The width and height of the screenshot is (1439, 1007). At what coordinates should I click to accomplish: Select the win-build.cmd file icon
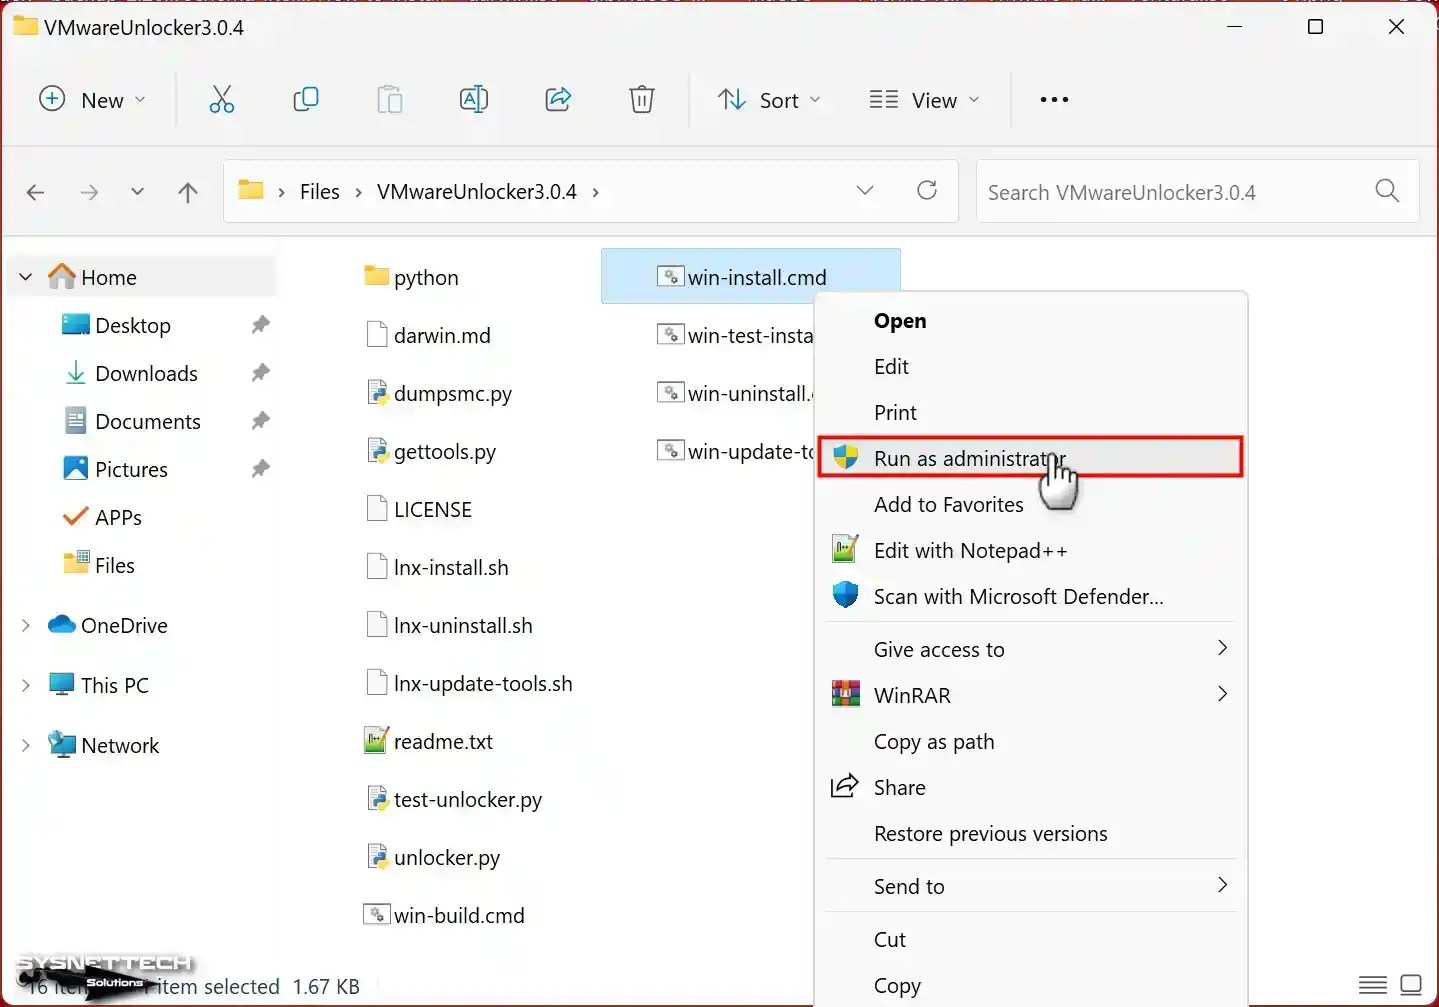[376, 914]
